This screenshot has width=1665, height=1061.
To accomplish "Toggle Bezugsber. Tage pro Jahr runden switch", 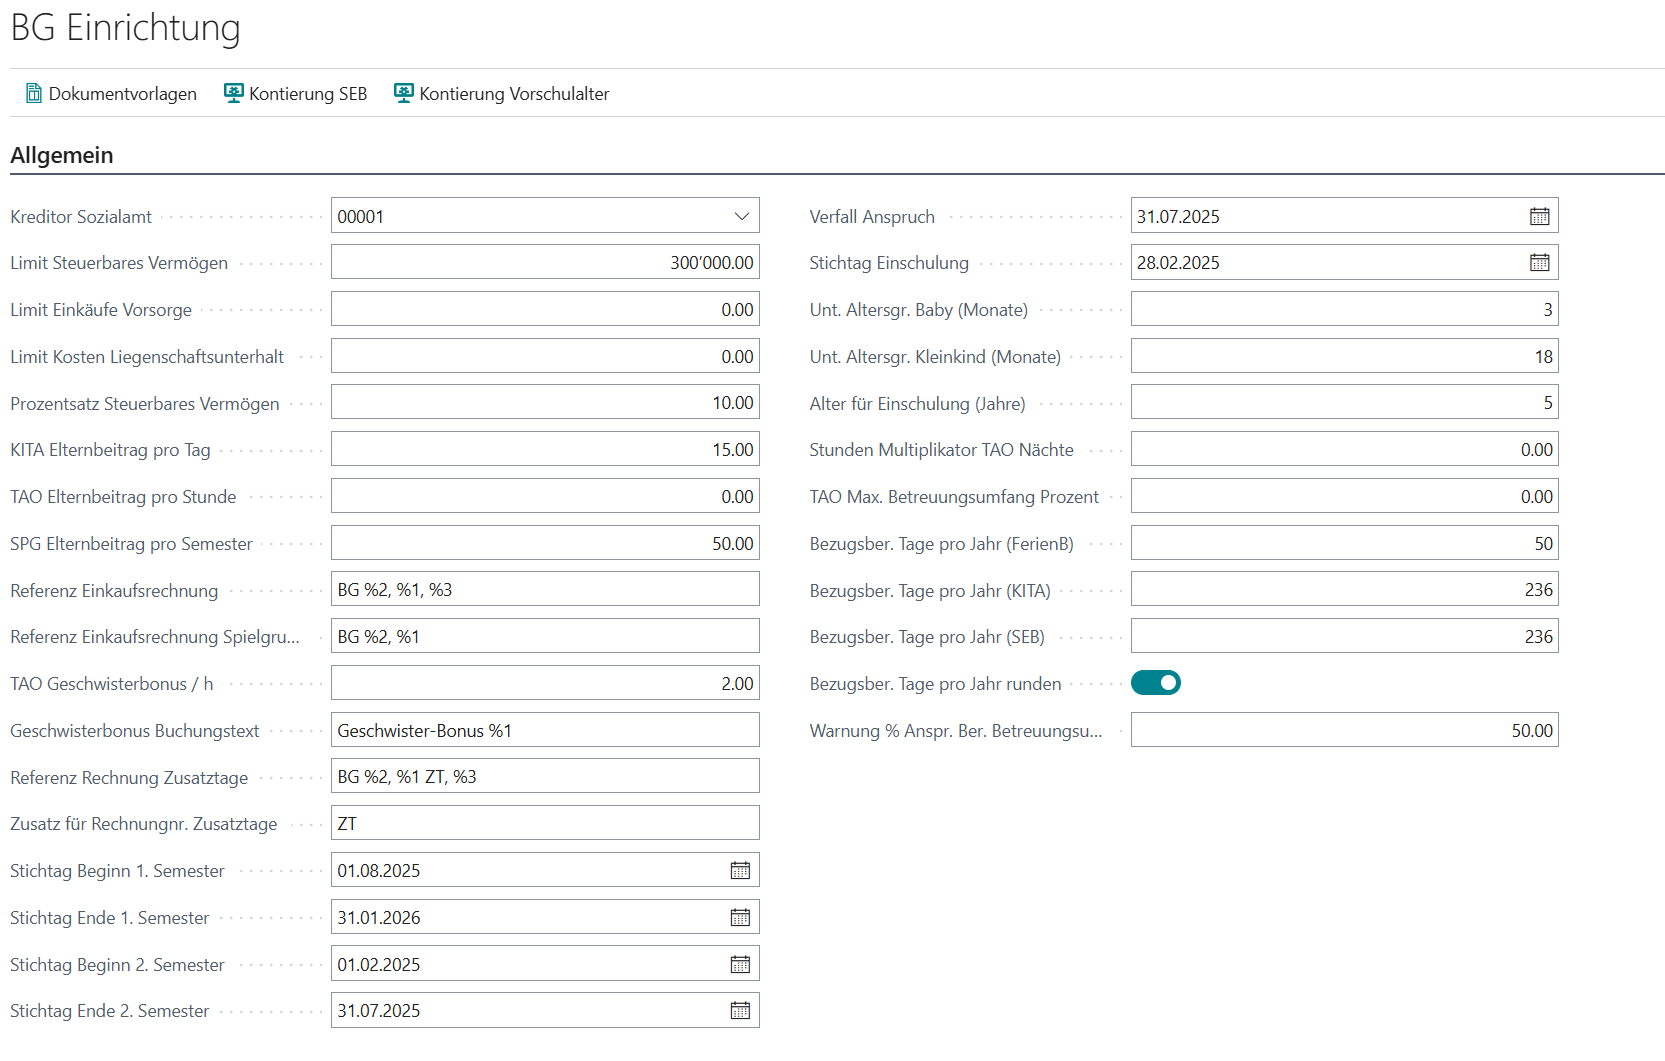I will coord(1155,683).
